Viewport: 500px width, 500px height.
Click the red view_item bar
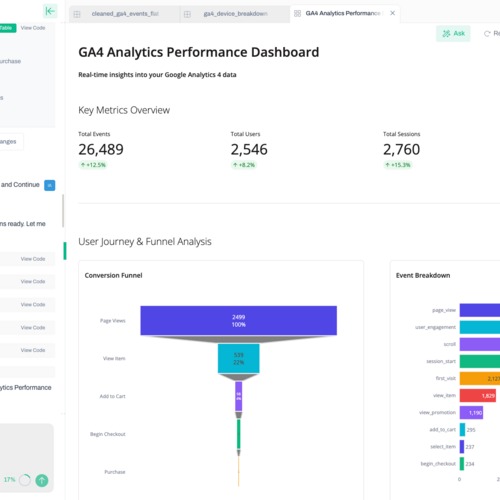(x=478, y=396)
